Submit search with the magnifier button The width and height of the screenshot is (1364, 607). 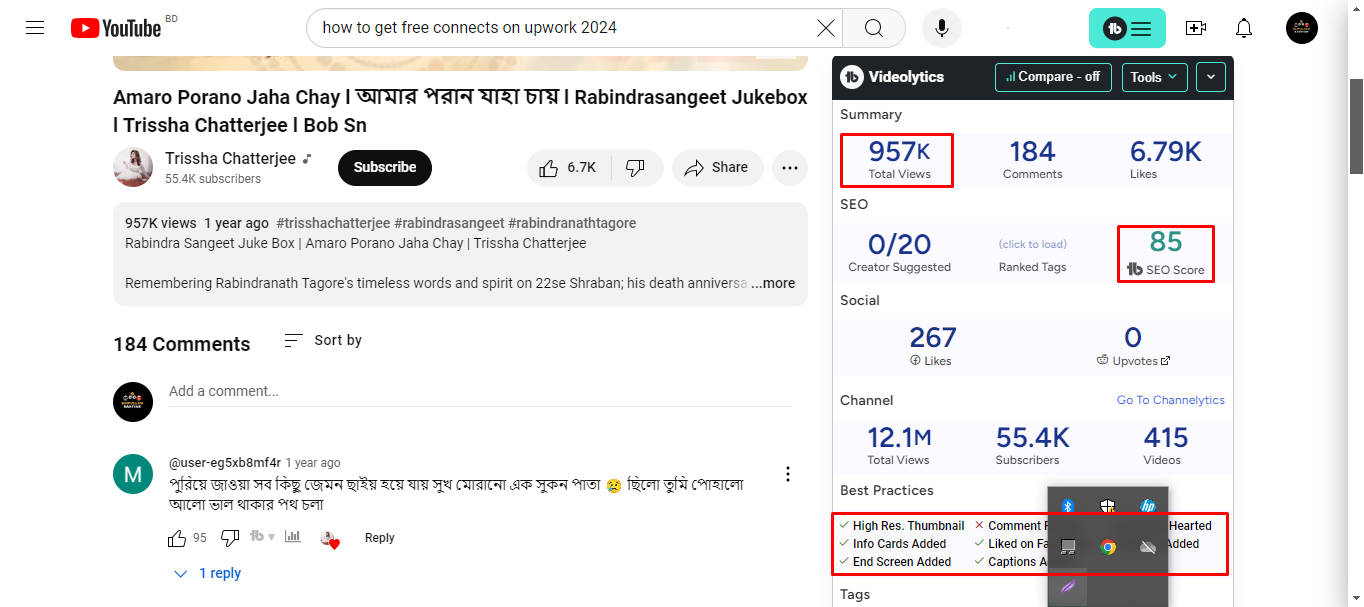[874, 28]
